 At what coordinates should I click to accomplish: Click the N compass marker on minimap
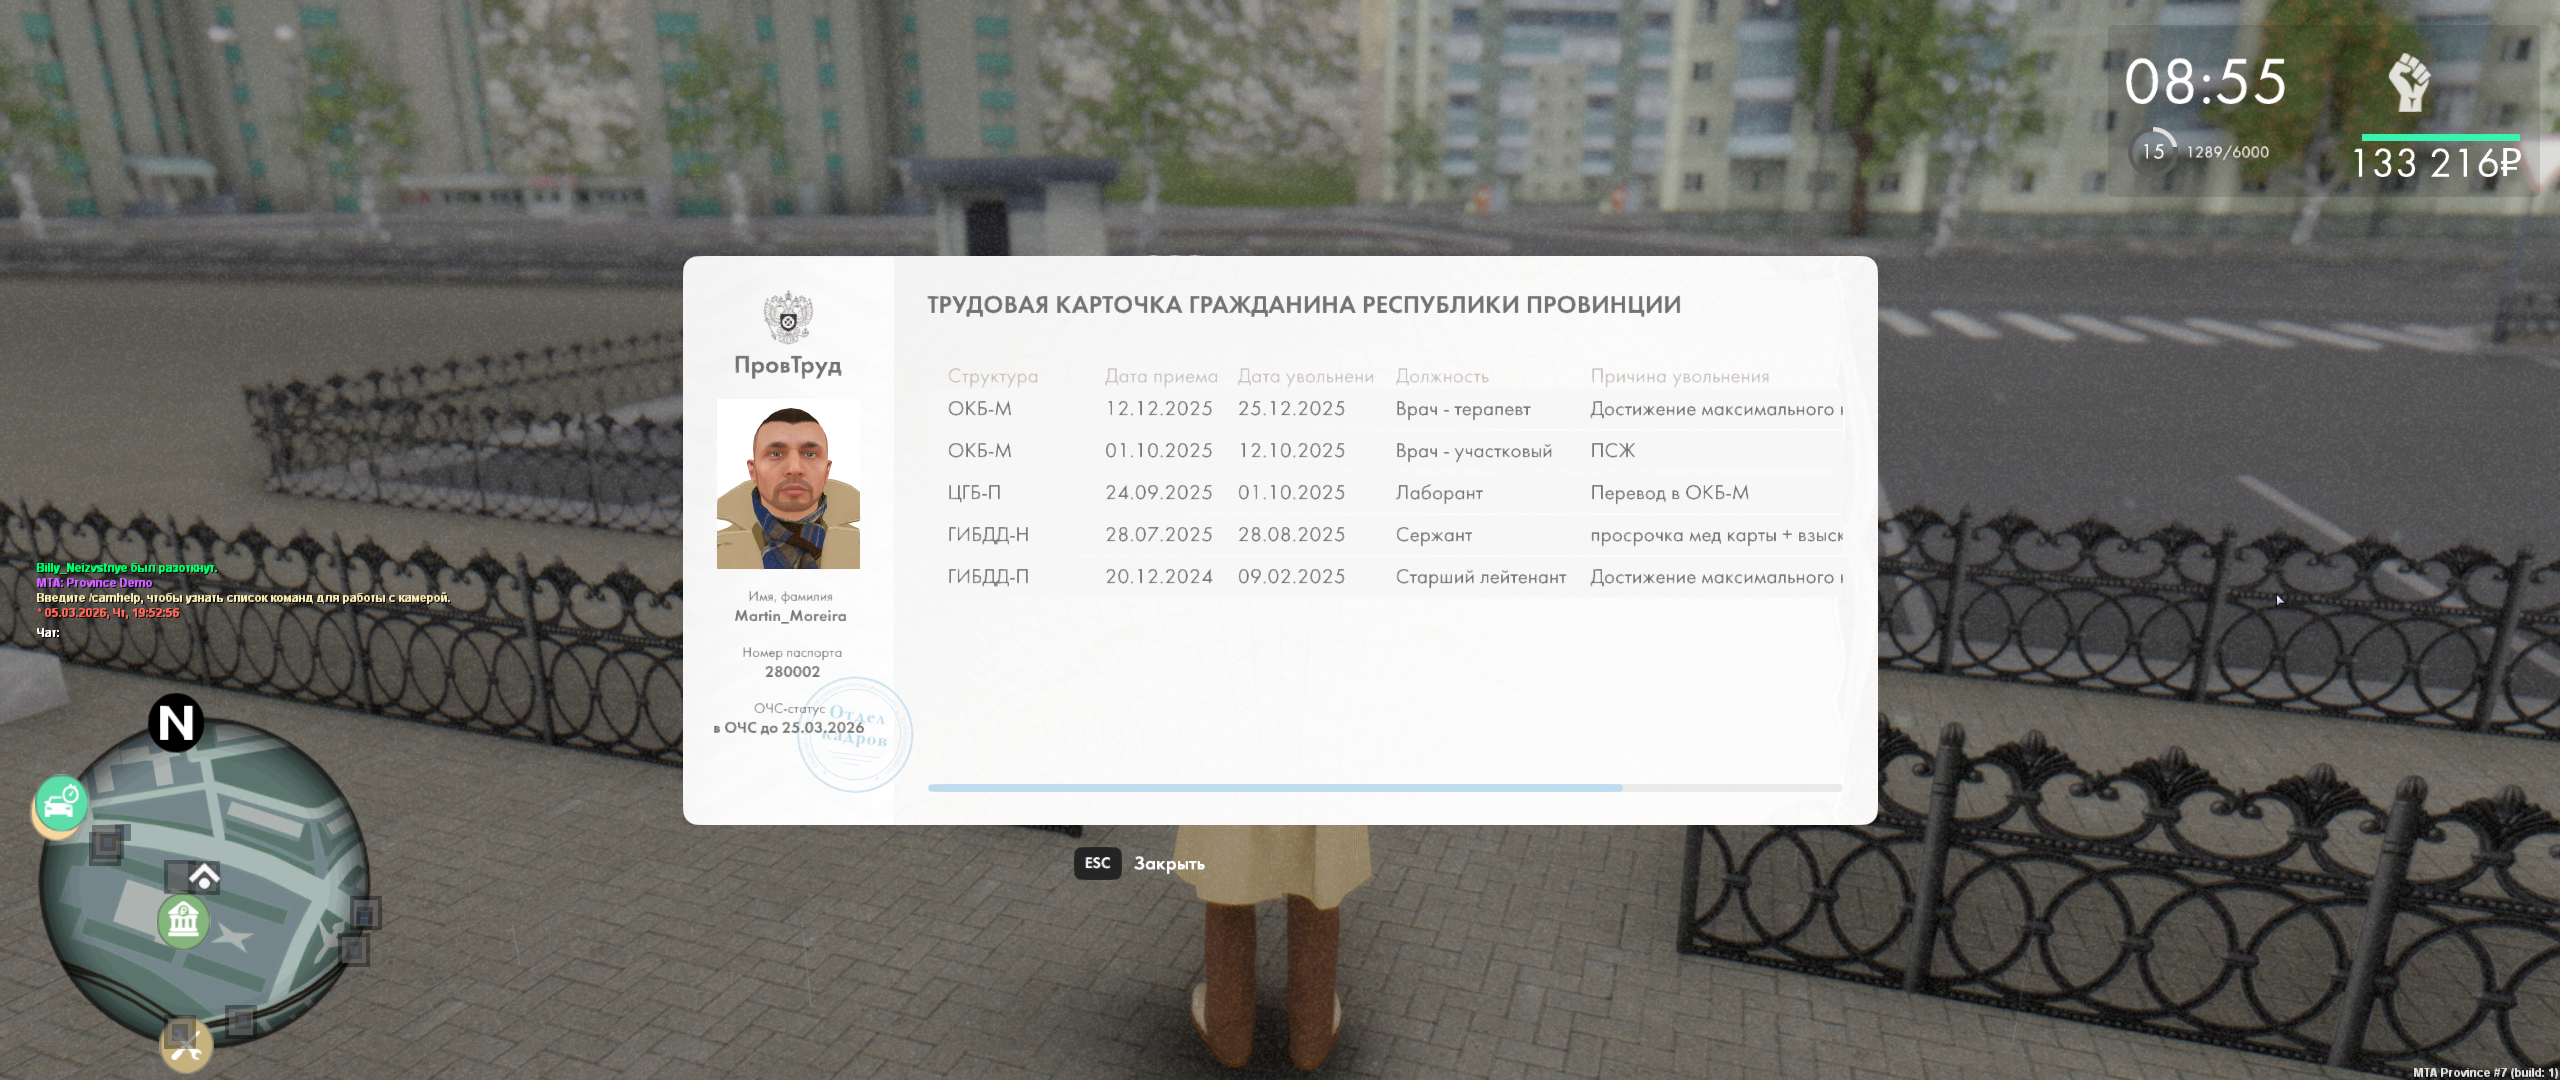(176, 723)
